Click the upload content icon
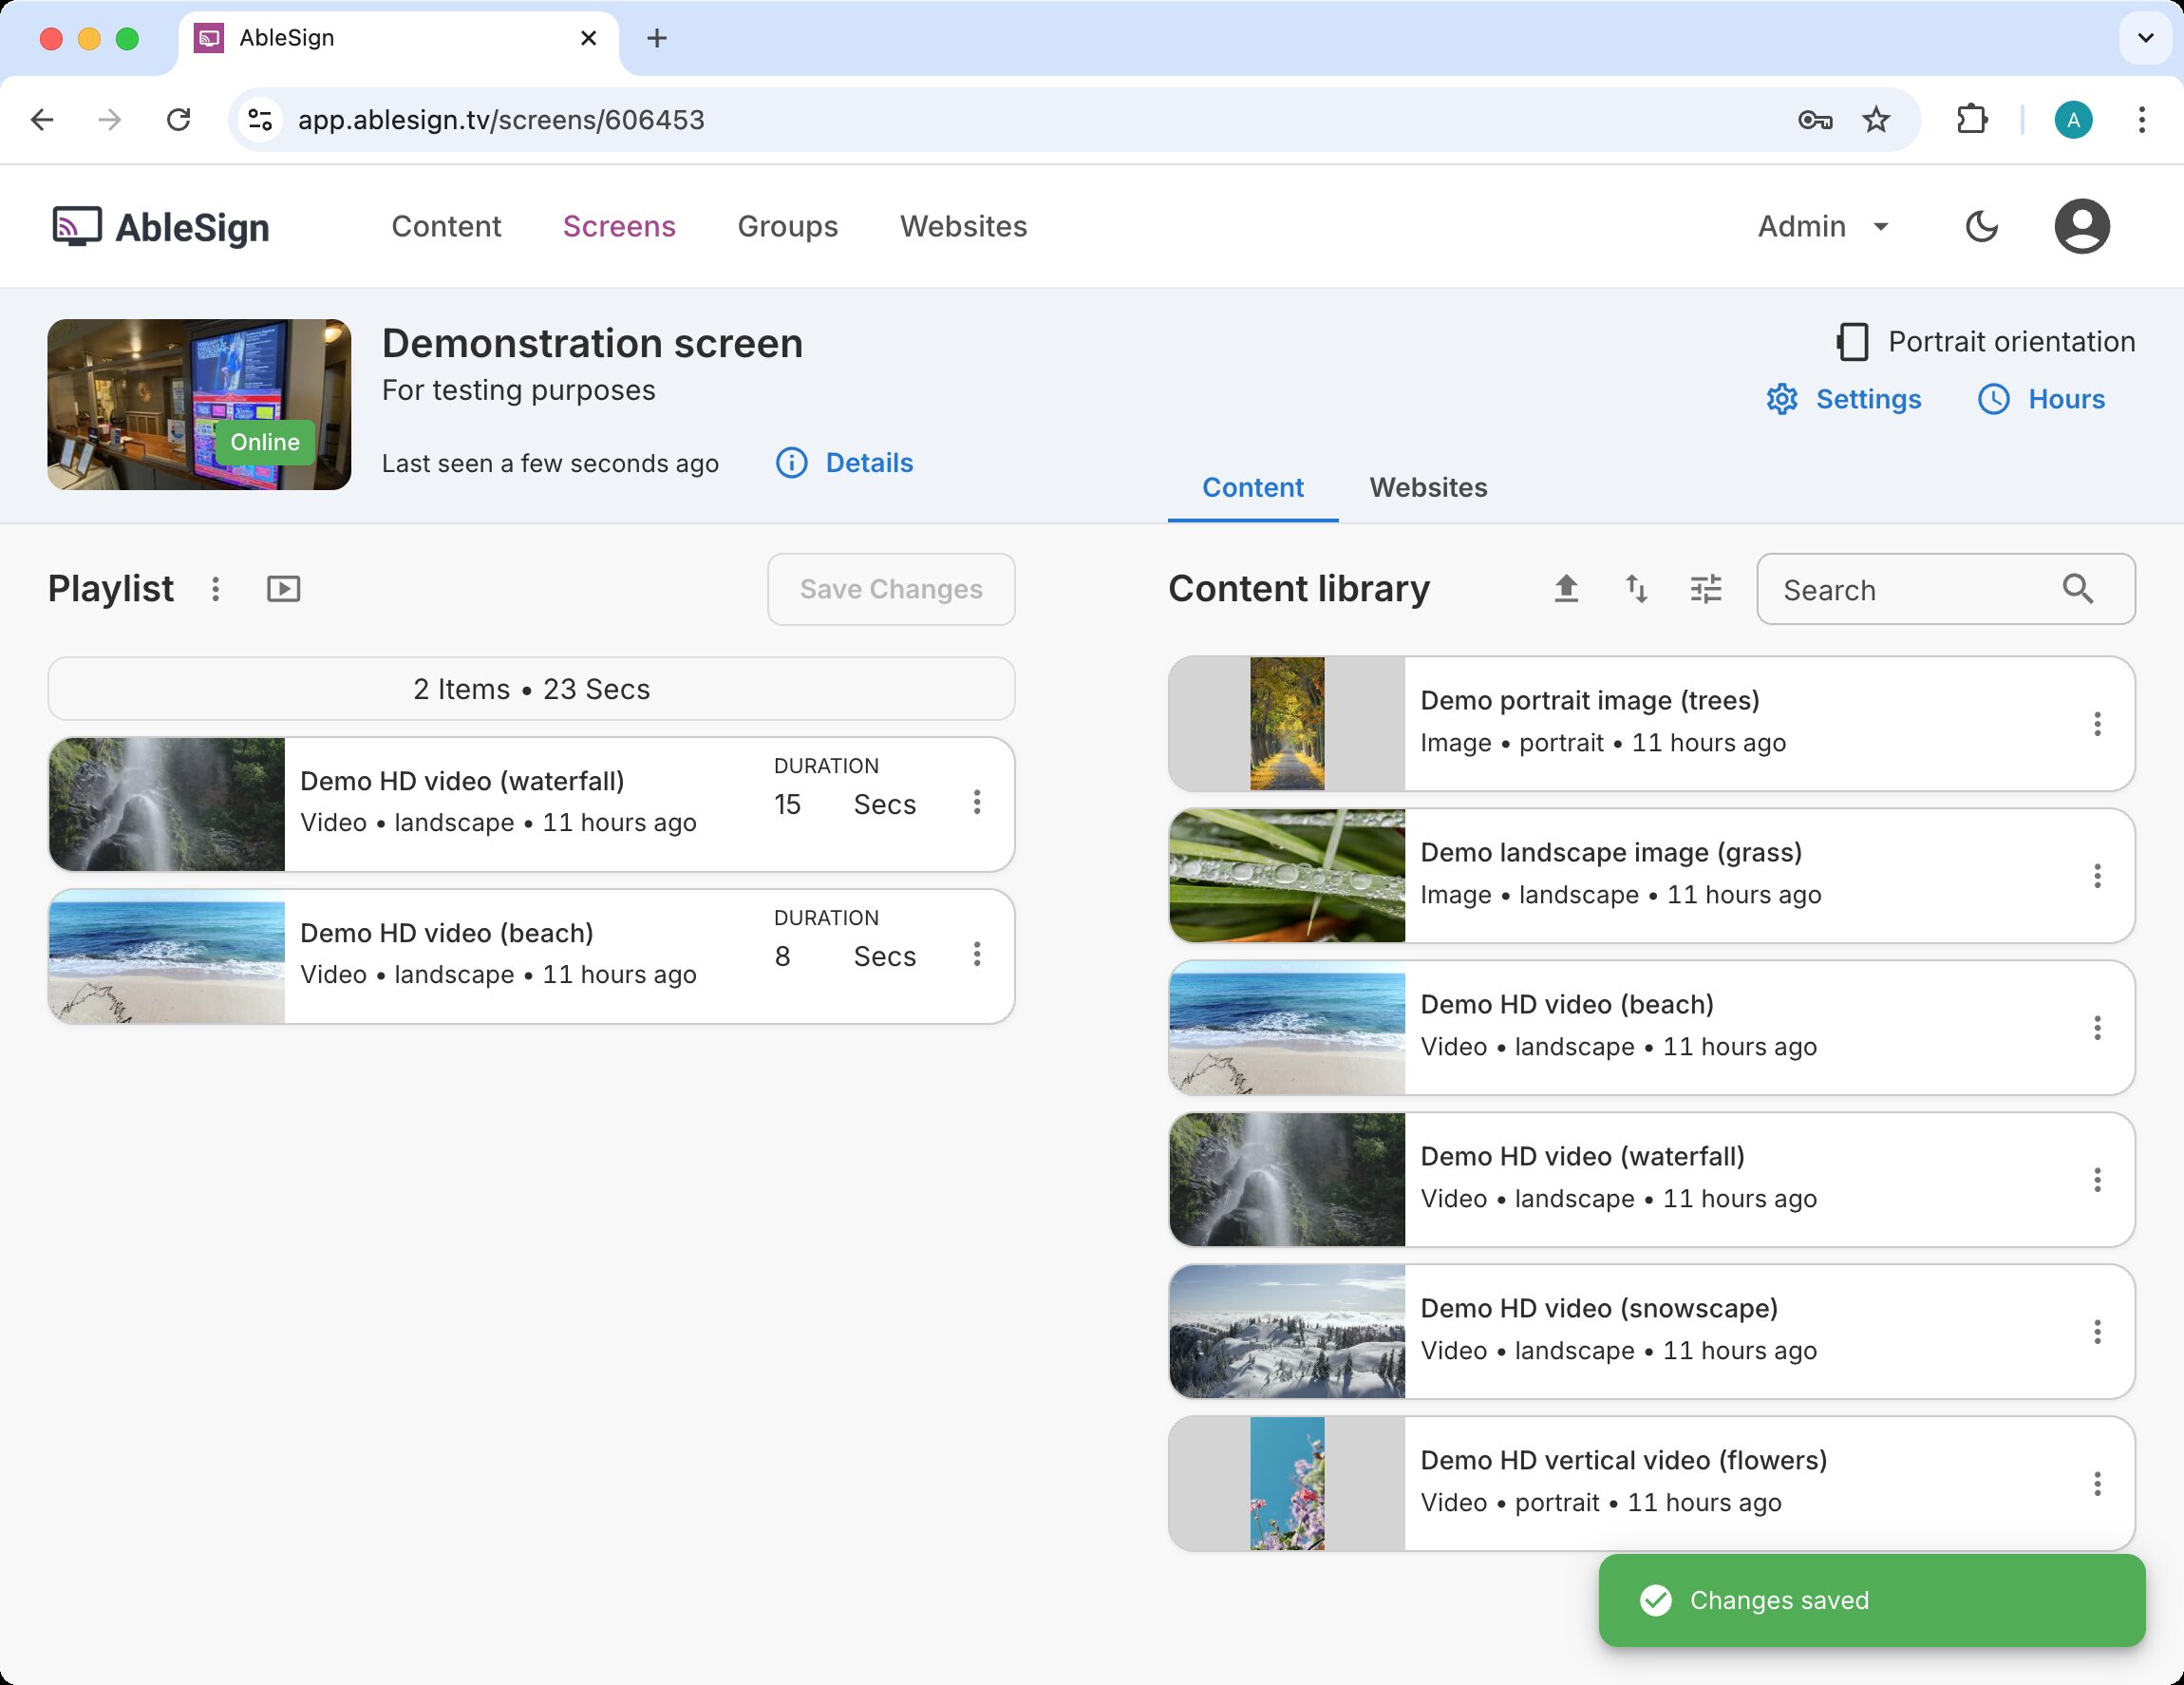 click(x=1566, y=589)
